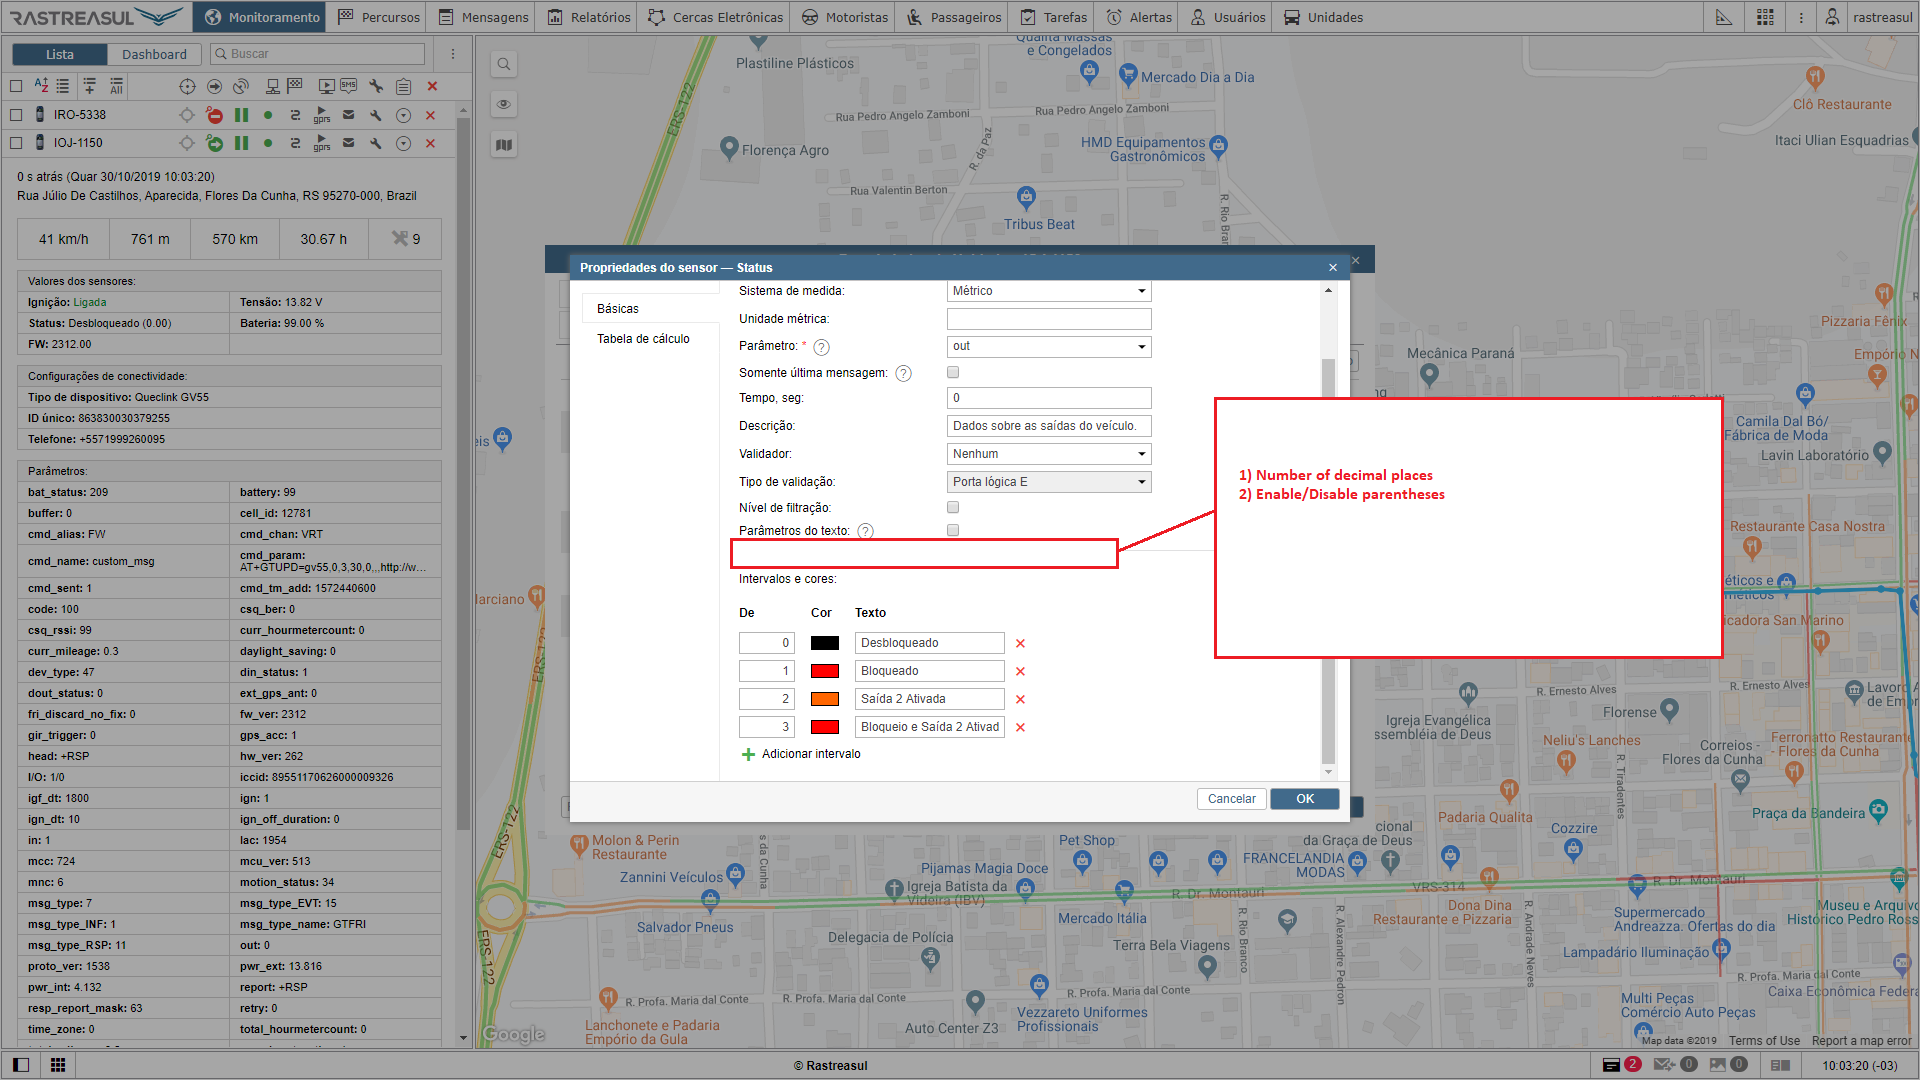
Task: Open the Sistema de medida dropdown
Action: 1048,291
